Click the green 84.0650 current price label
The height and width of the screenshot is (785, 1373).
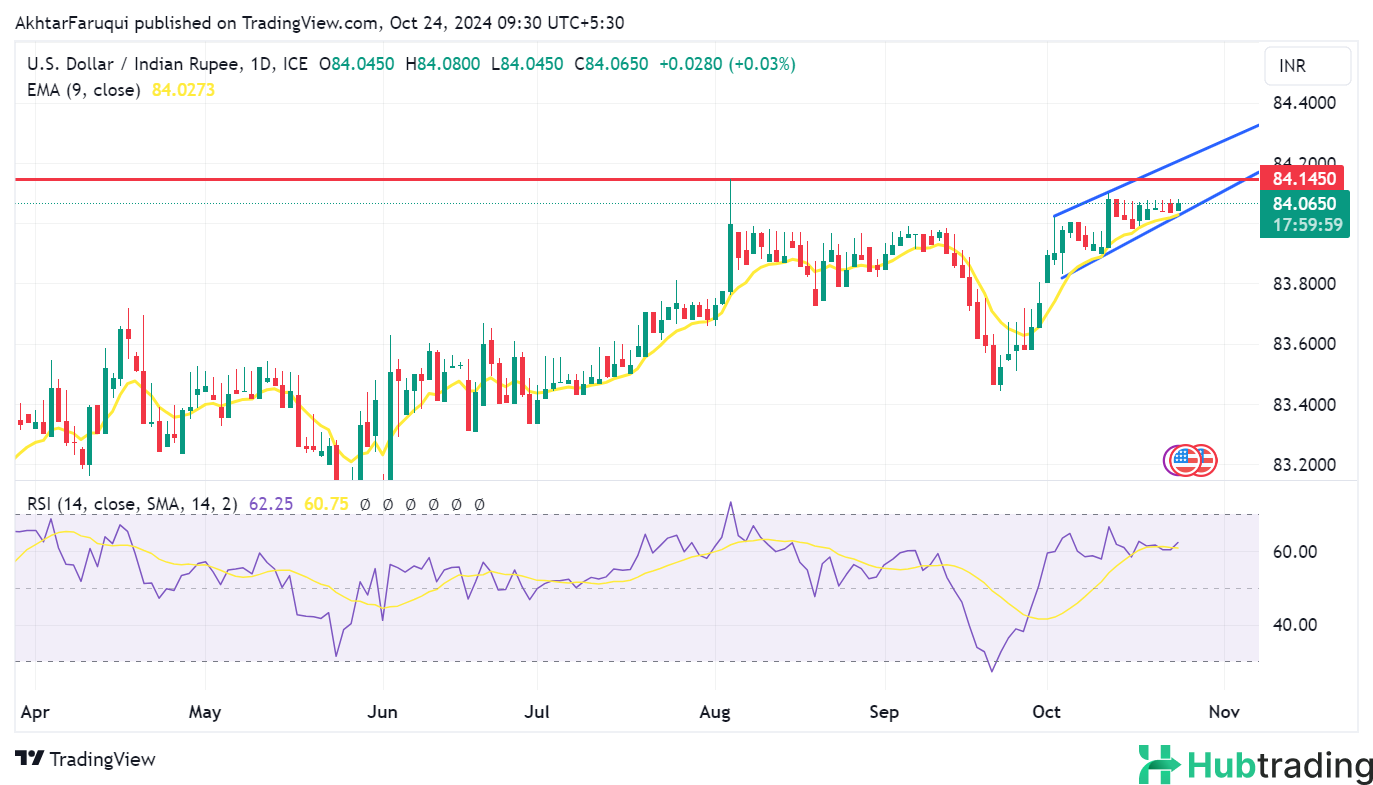pos(1304,204)
